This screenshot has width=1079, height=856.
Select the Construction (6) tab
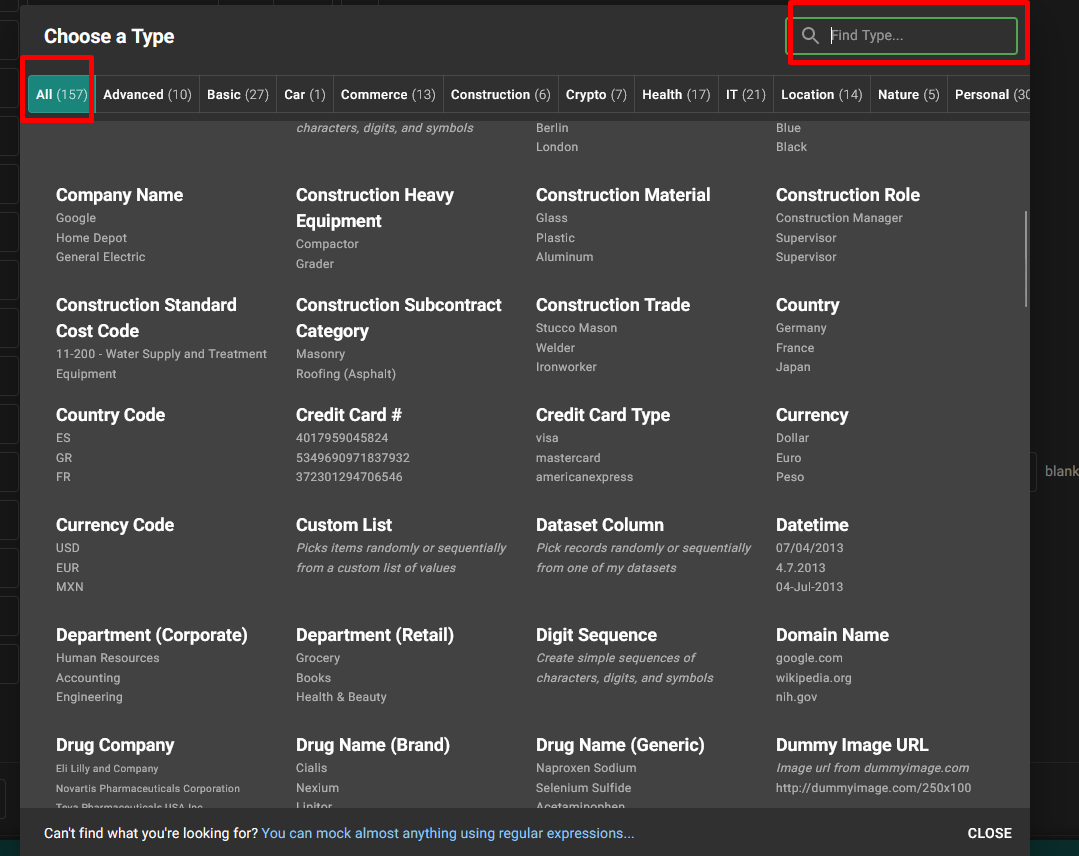pos(500,94)
